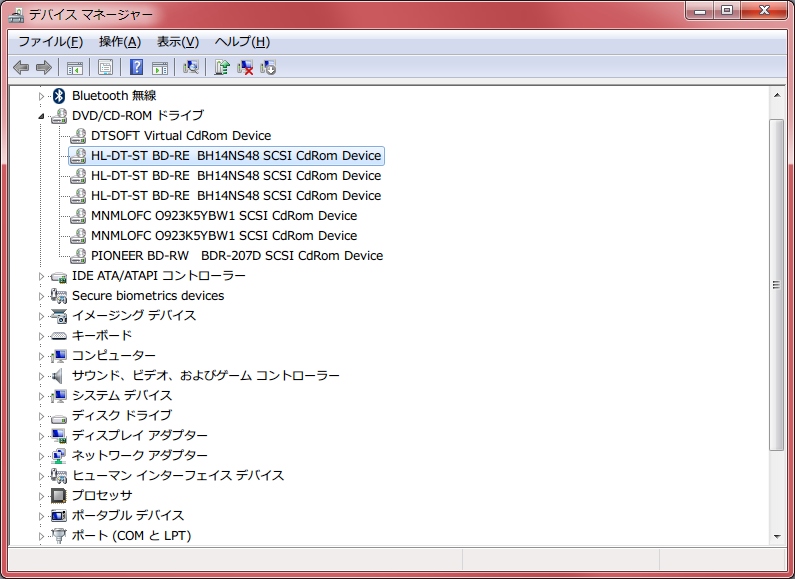This screenshot has width=795, height=579.
Task: Click the Device Manager title bar icon
Action: pos(16,15)
